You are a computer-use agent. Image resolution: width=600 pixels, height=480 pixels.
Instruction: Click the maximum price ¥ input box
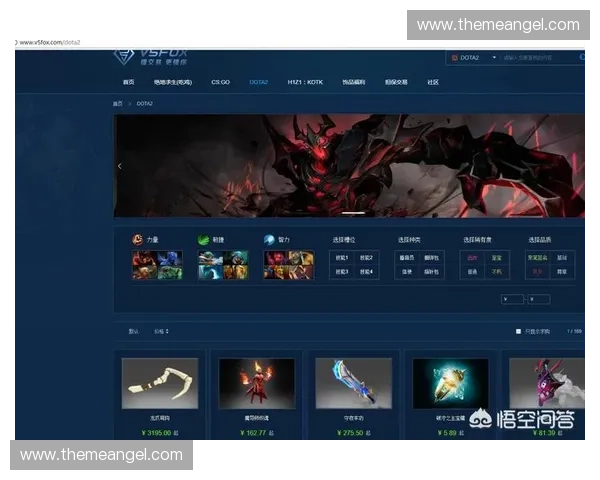(539, 299)
